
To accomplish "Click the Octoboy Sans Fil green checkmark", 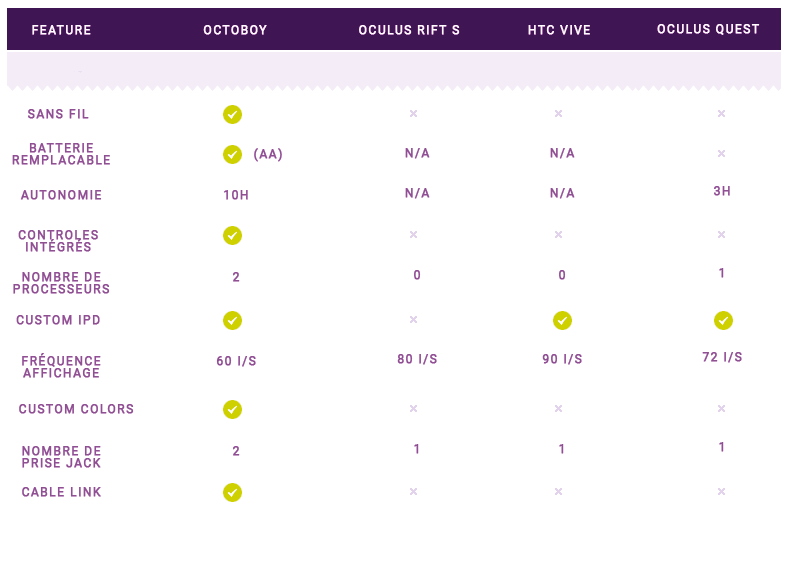I will click(232, 114).
